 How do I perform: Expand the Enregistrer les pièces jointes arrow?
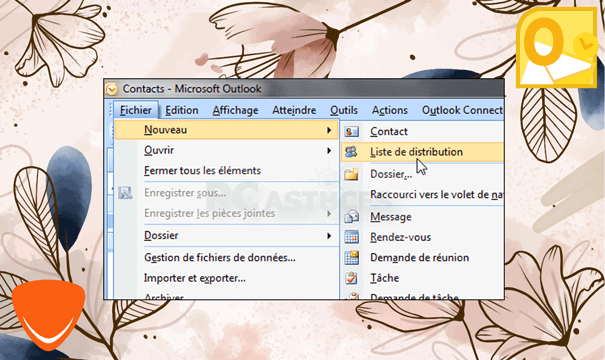point(329,213)
